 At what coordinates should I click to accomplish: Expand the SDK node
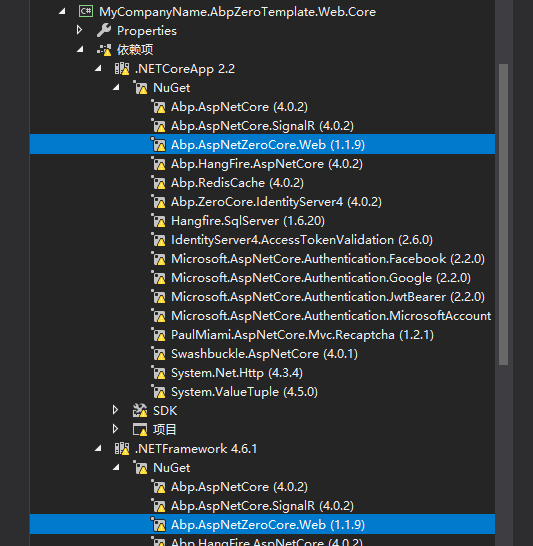click(116, 410)
